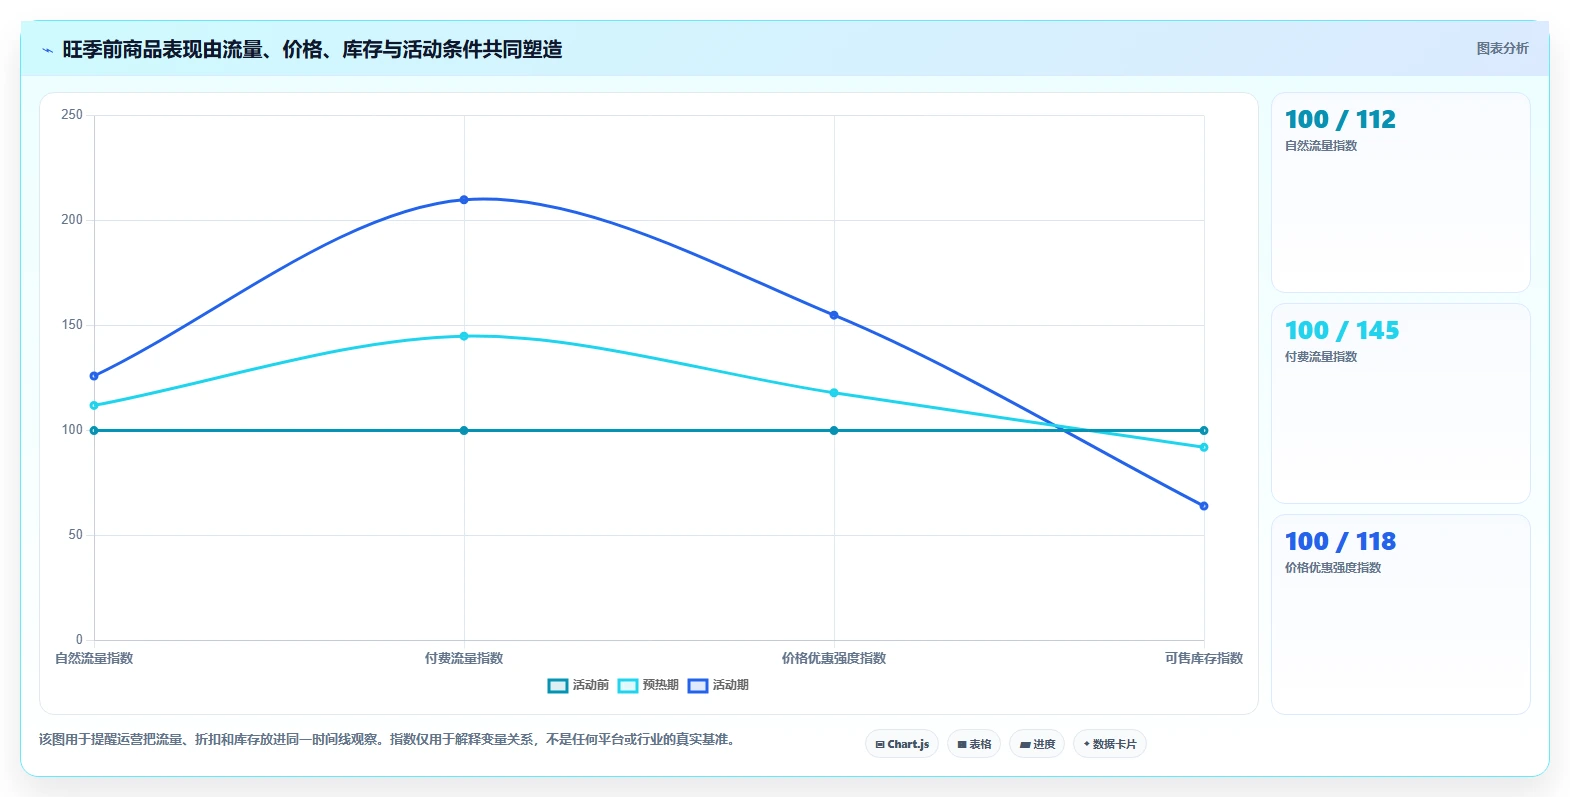Click the 活动前 data point at 可售库存指数
The width and height of the screenshot is (1570, 797).
(1204, 431)
